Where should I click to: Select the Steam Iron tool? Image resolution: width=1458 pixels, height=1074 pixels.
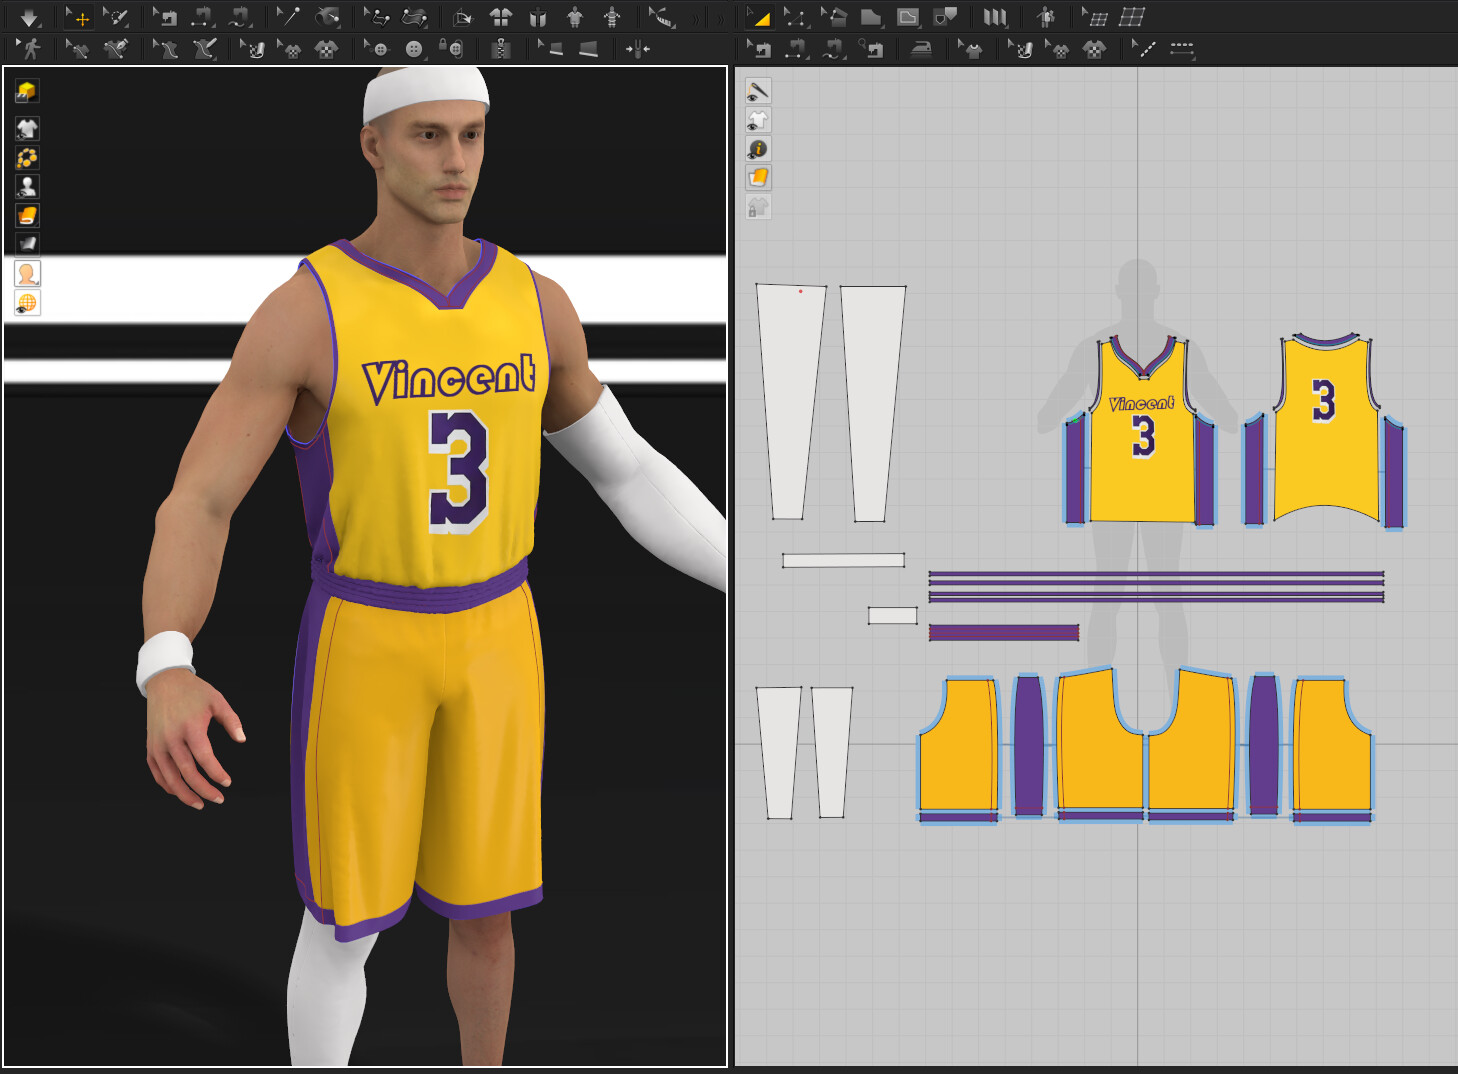[x=920, y=47]
